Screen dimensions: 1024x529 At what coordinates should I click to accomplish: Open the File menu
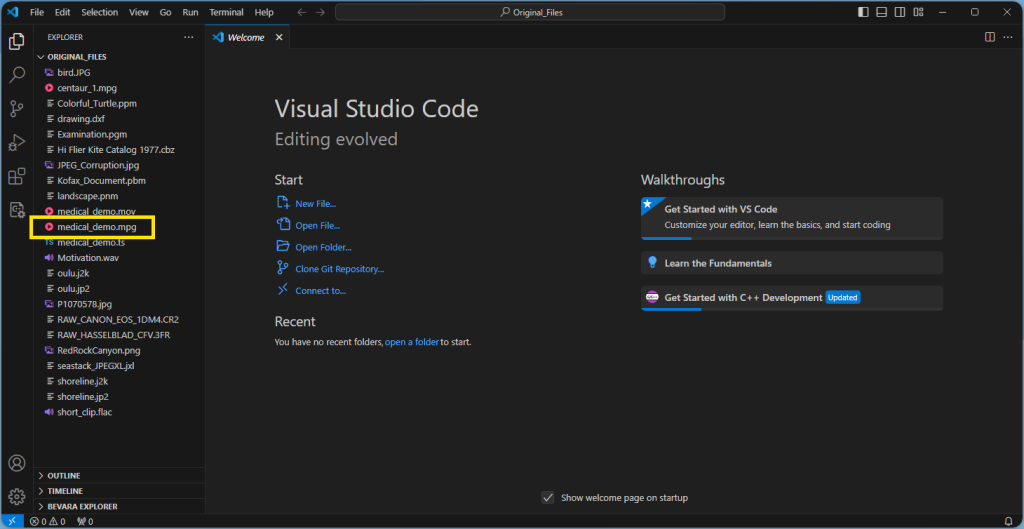coord(37,12)
